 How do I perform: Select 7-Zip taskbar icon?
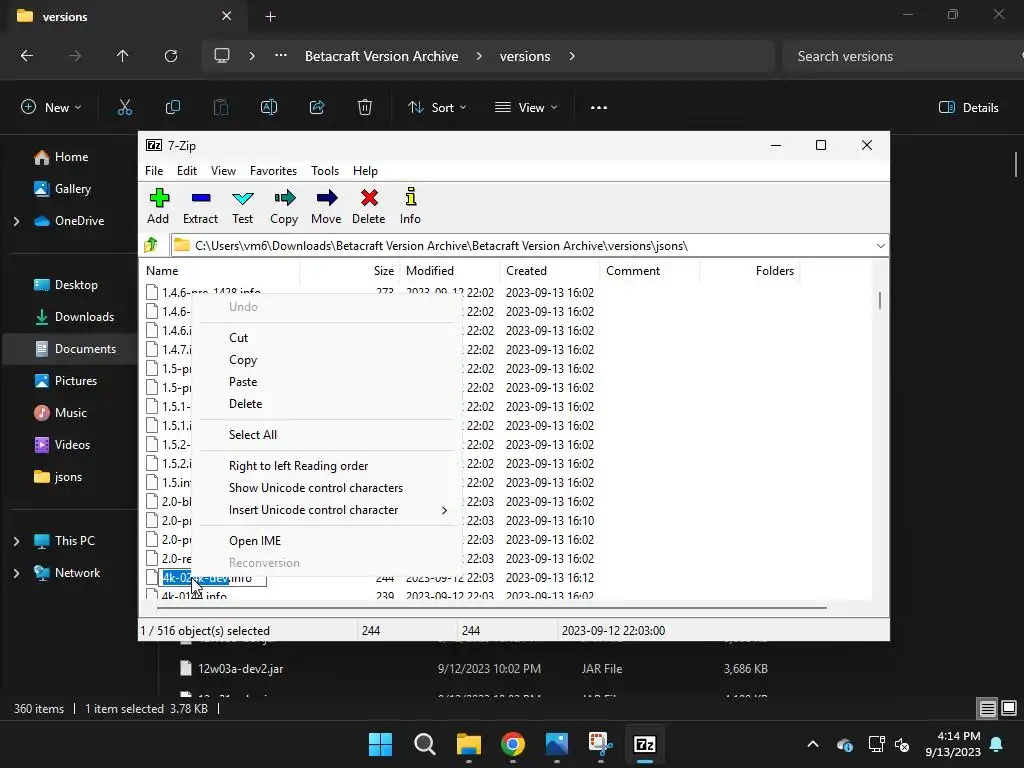(x=645, y=744)
